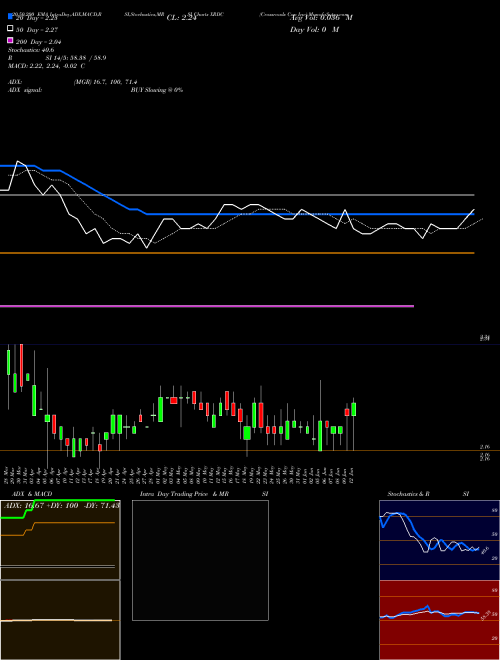Click the 'ADX signal:' label
This screenshot has width=500, height=660.
point(25,90)
